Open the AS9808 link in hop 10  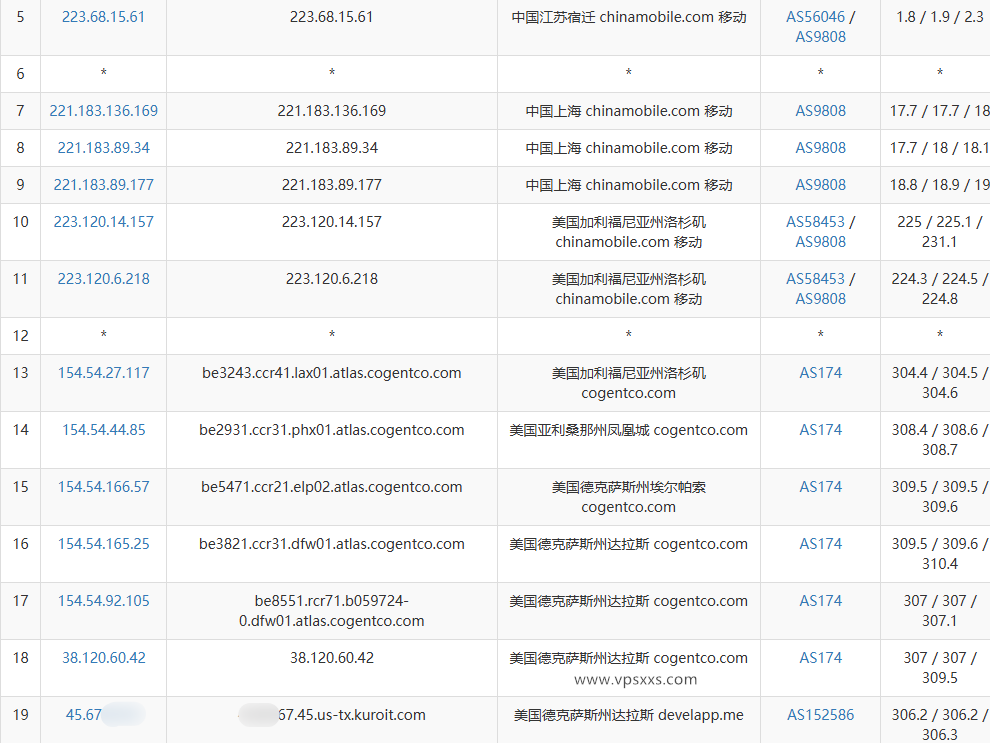[x=820, y=242]
